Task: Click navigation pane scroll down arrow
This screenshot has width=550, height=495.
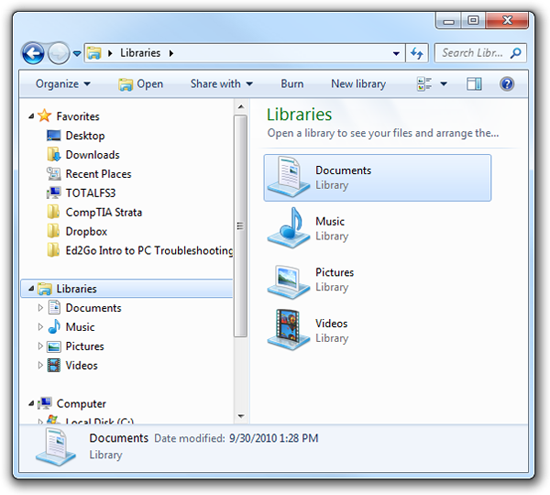Action: tap(241, 416)
